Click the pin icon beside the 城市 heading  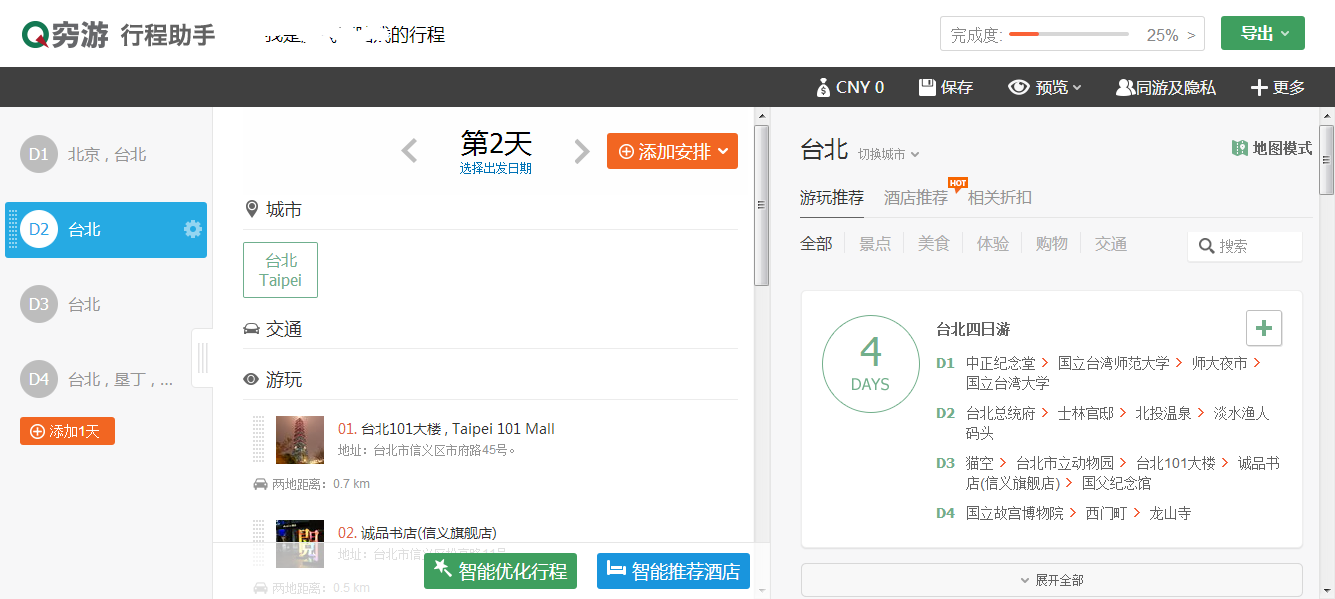tap(251, 209)
